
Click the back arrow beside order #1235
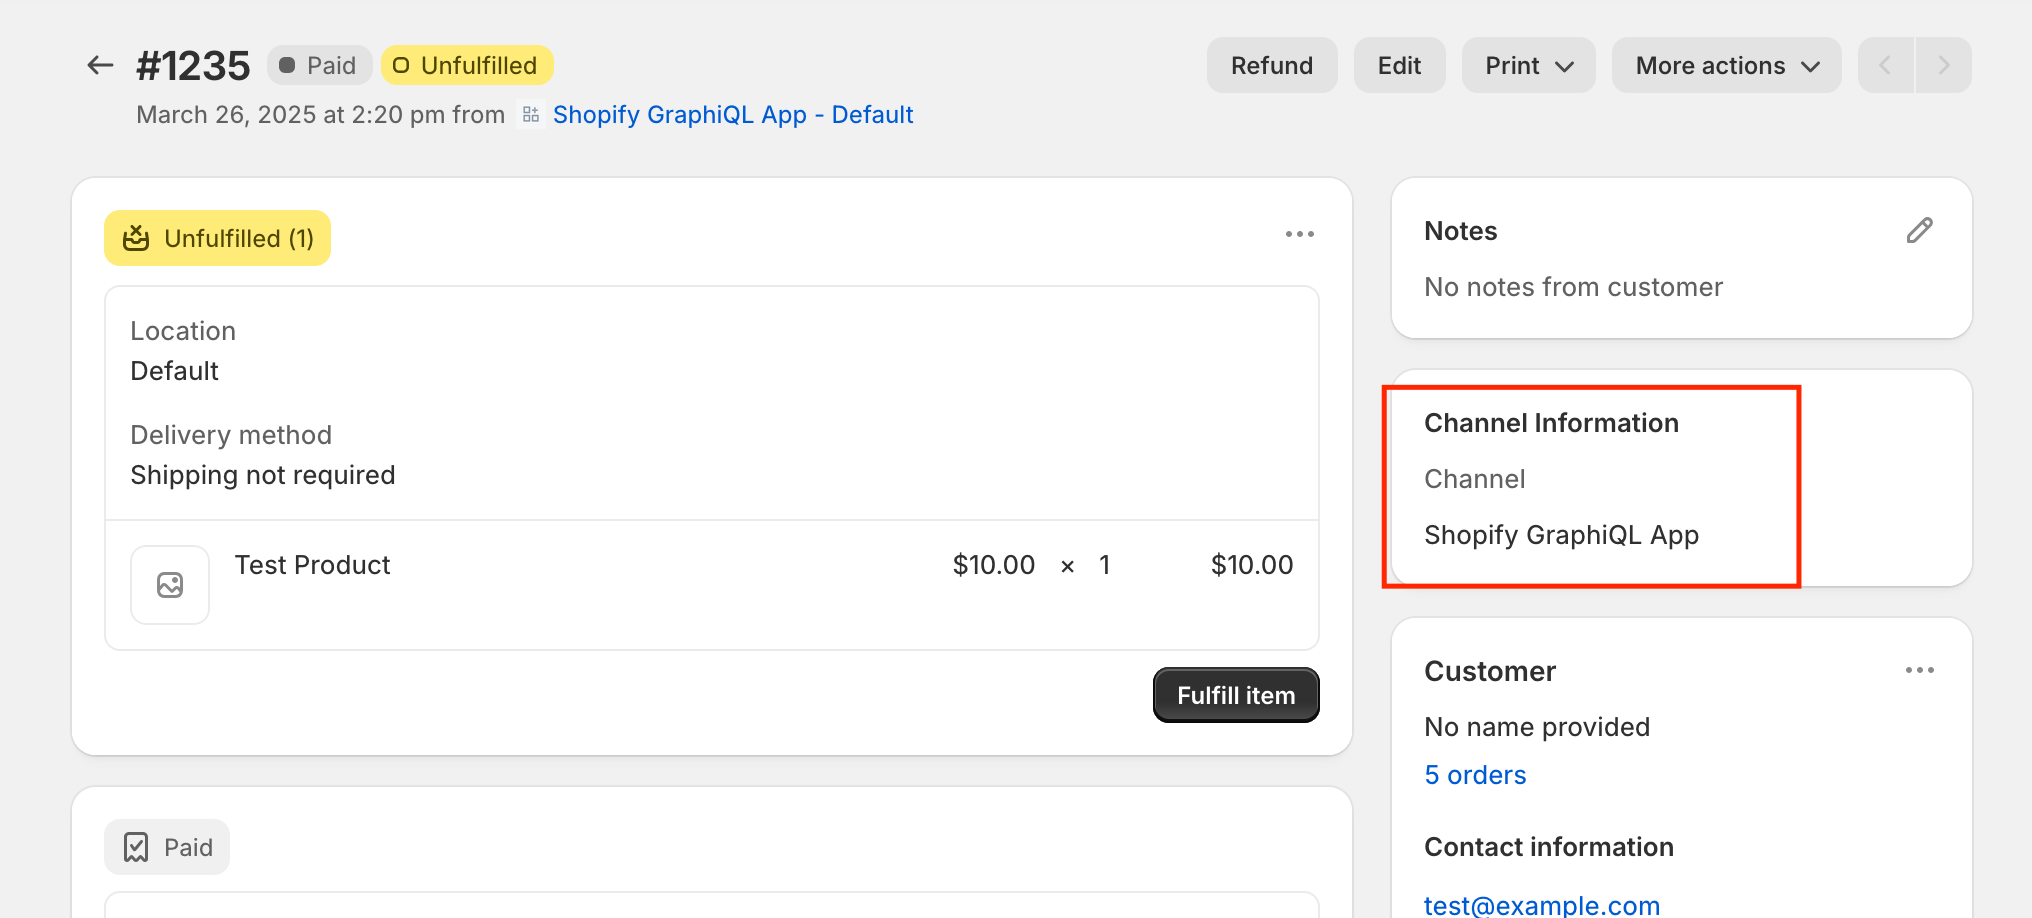pos(100,66)
